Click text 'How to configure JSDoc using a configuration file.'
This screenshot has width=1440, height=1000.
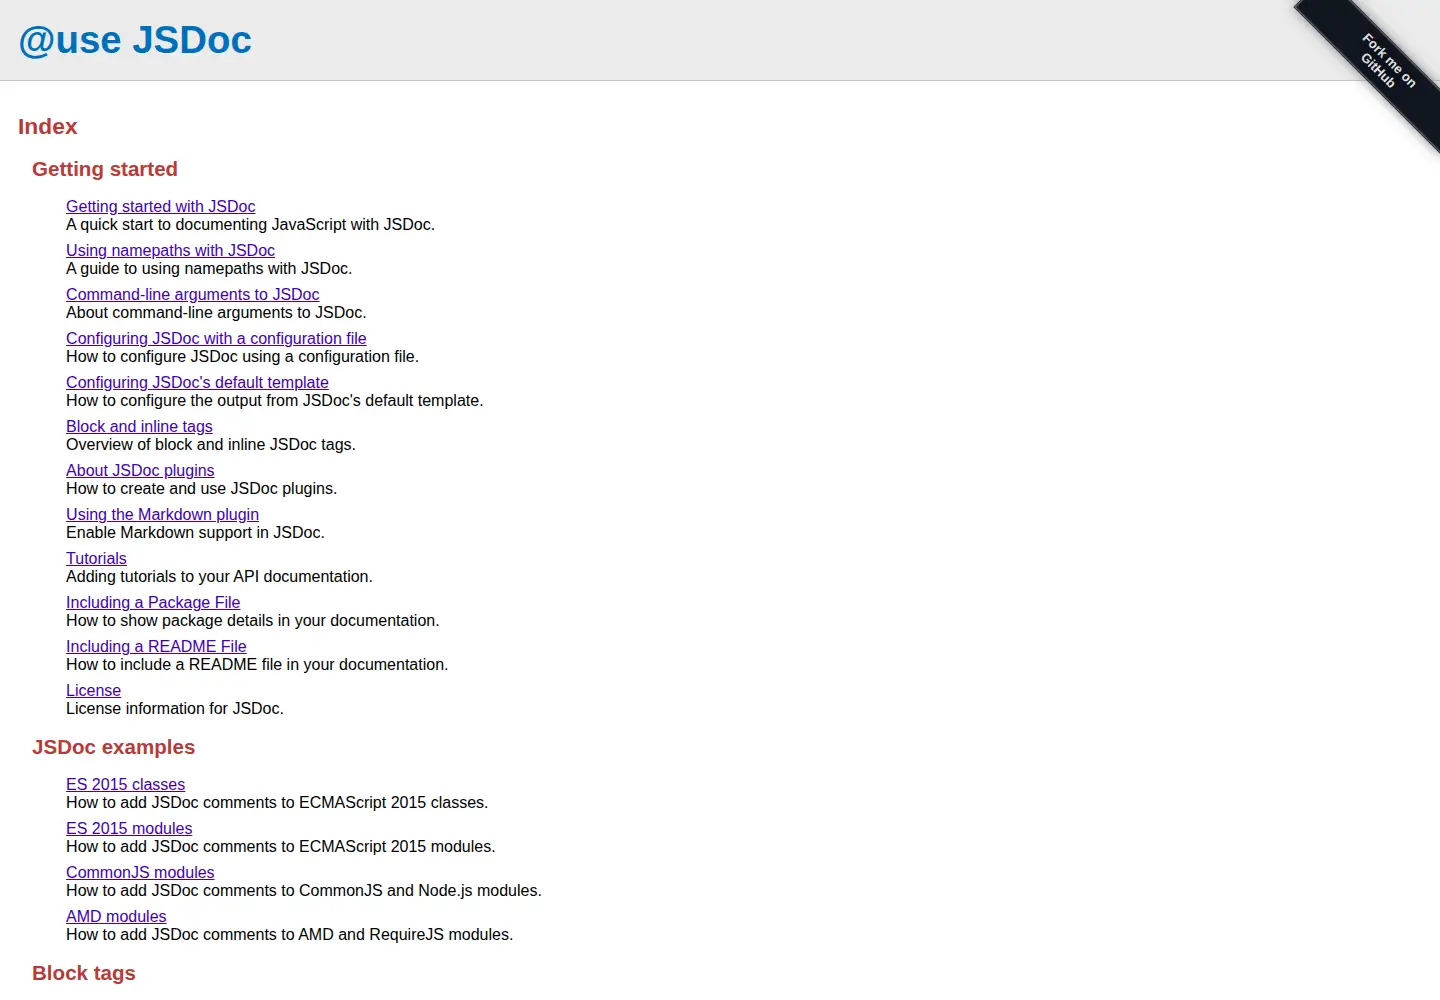242,356
